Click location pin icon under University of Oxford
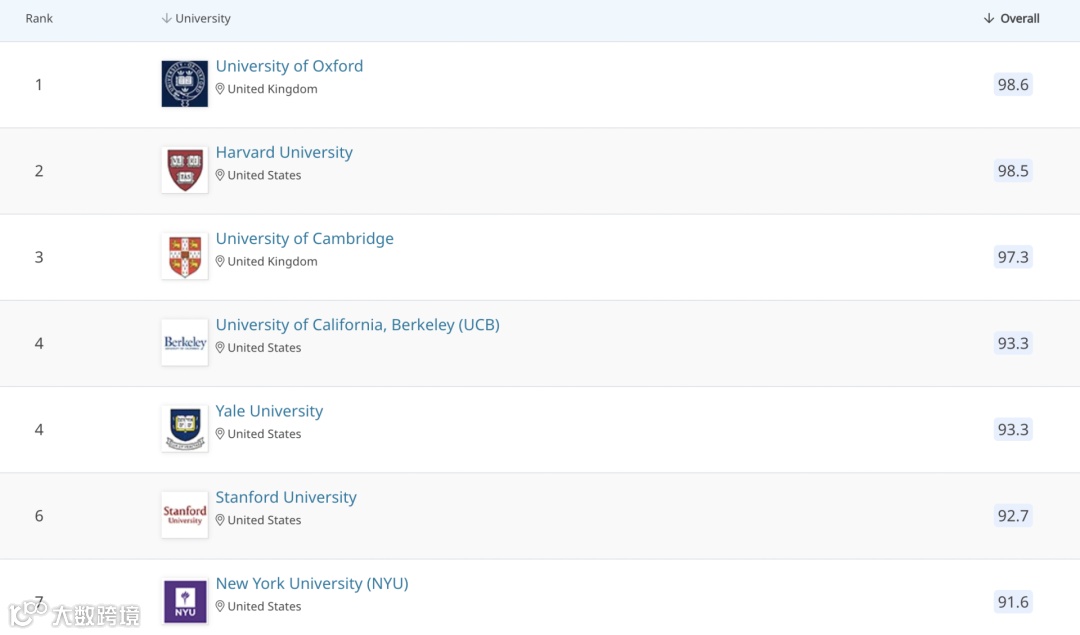This screenshot has height=635, width=1080. [x=221, y=89]
